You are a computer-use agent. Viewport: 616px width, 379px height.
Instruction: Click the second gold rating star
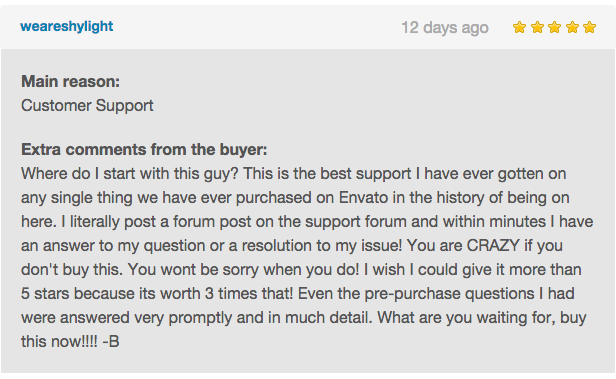click(x=537, y=27)
